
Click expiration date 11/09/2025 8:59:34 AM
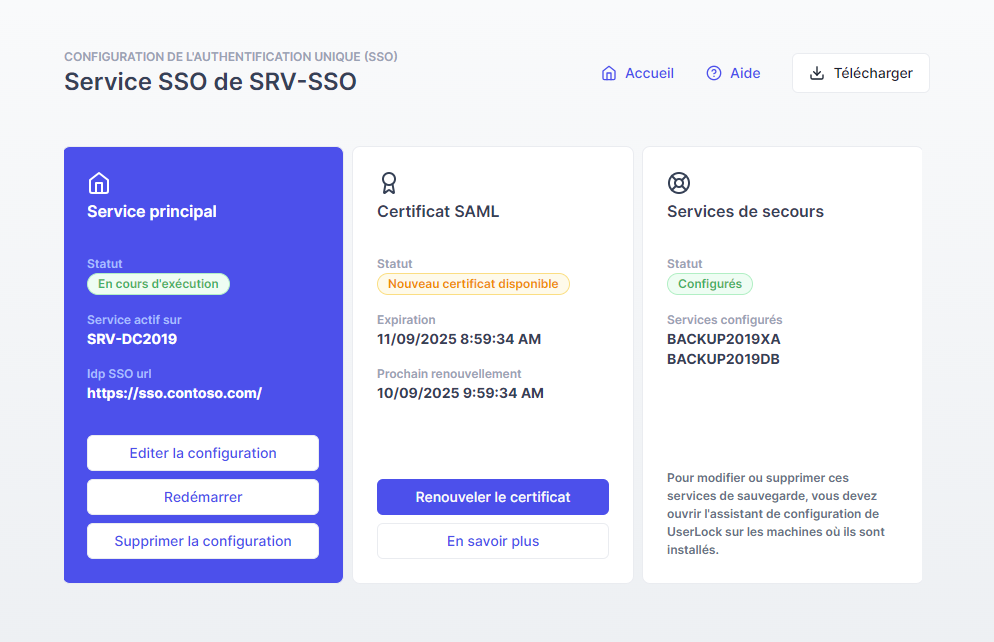(459, 339)
